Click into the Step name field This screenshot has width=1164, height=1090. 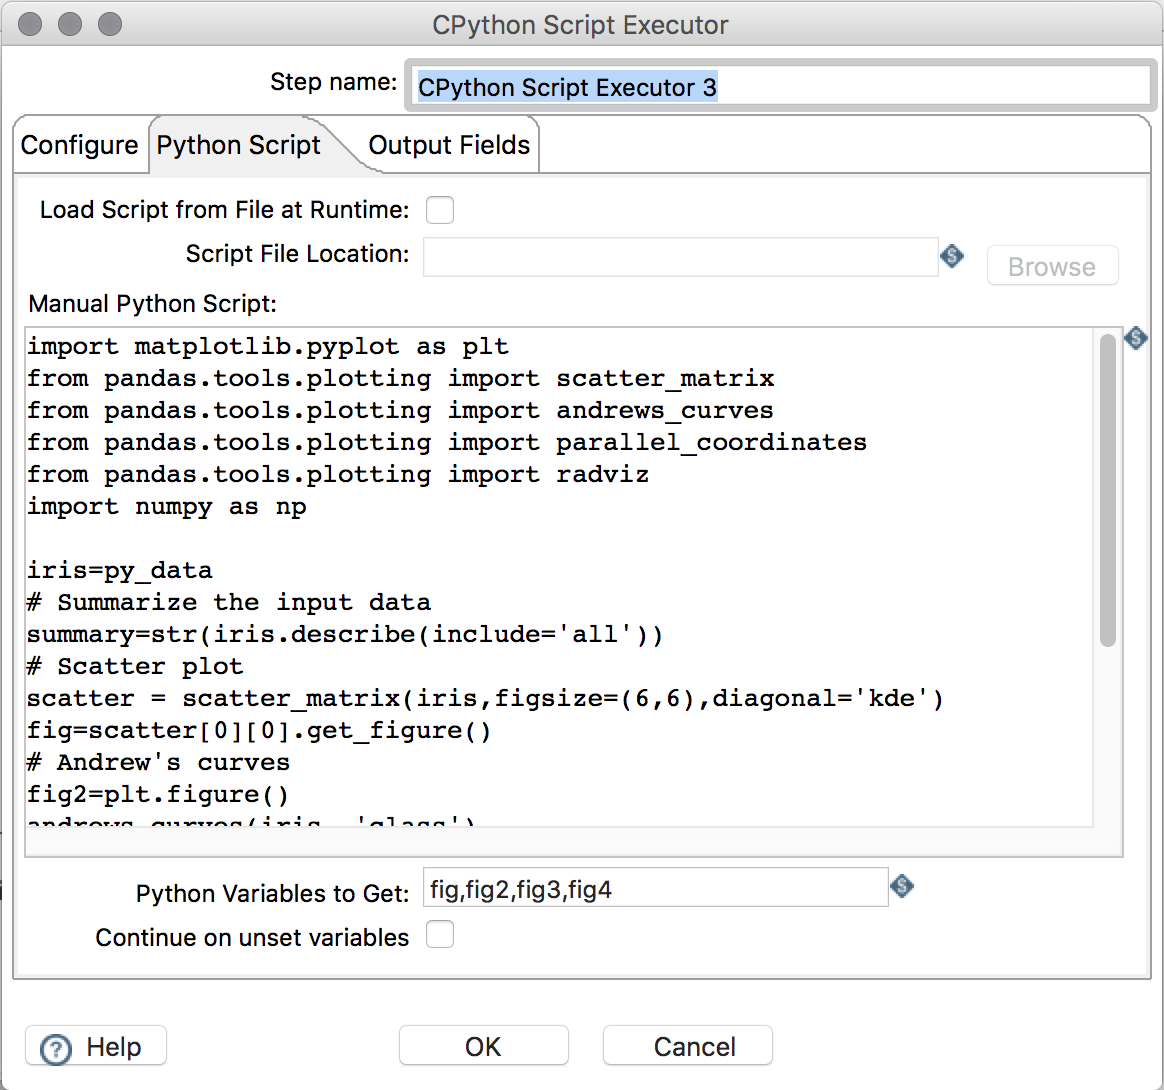pyautogui.click(x=781, y=86)
